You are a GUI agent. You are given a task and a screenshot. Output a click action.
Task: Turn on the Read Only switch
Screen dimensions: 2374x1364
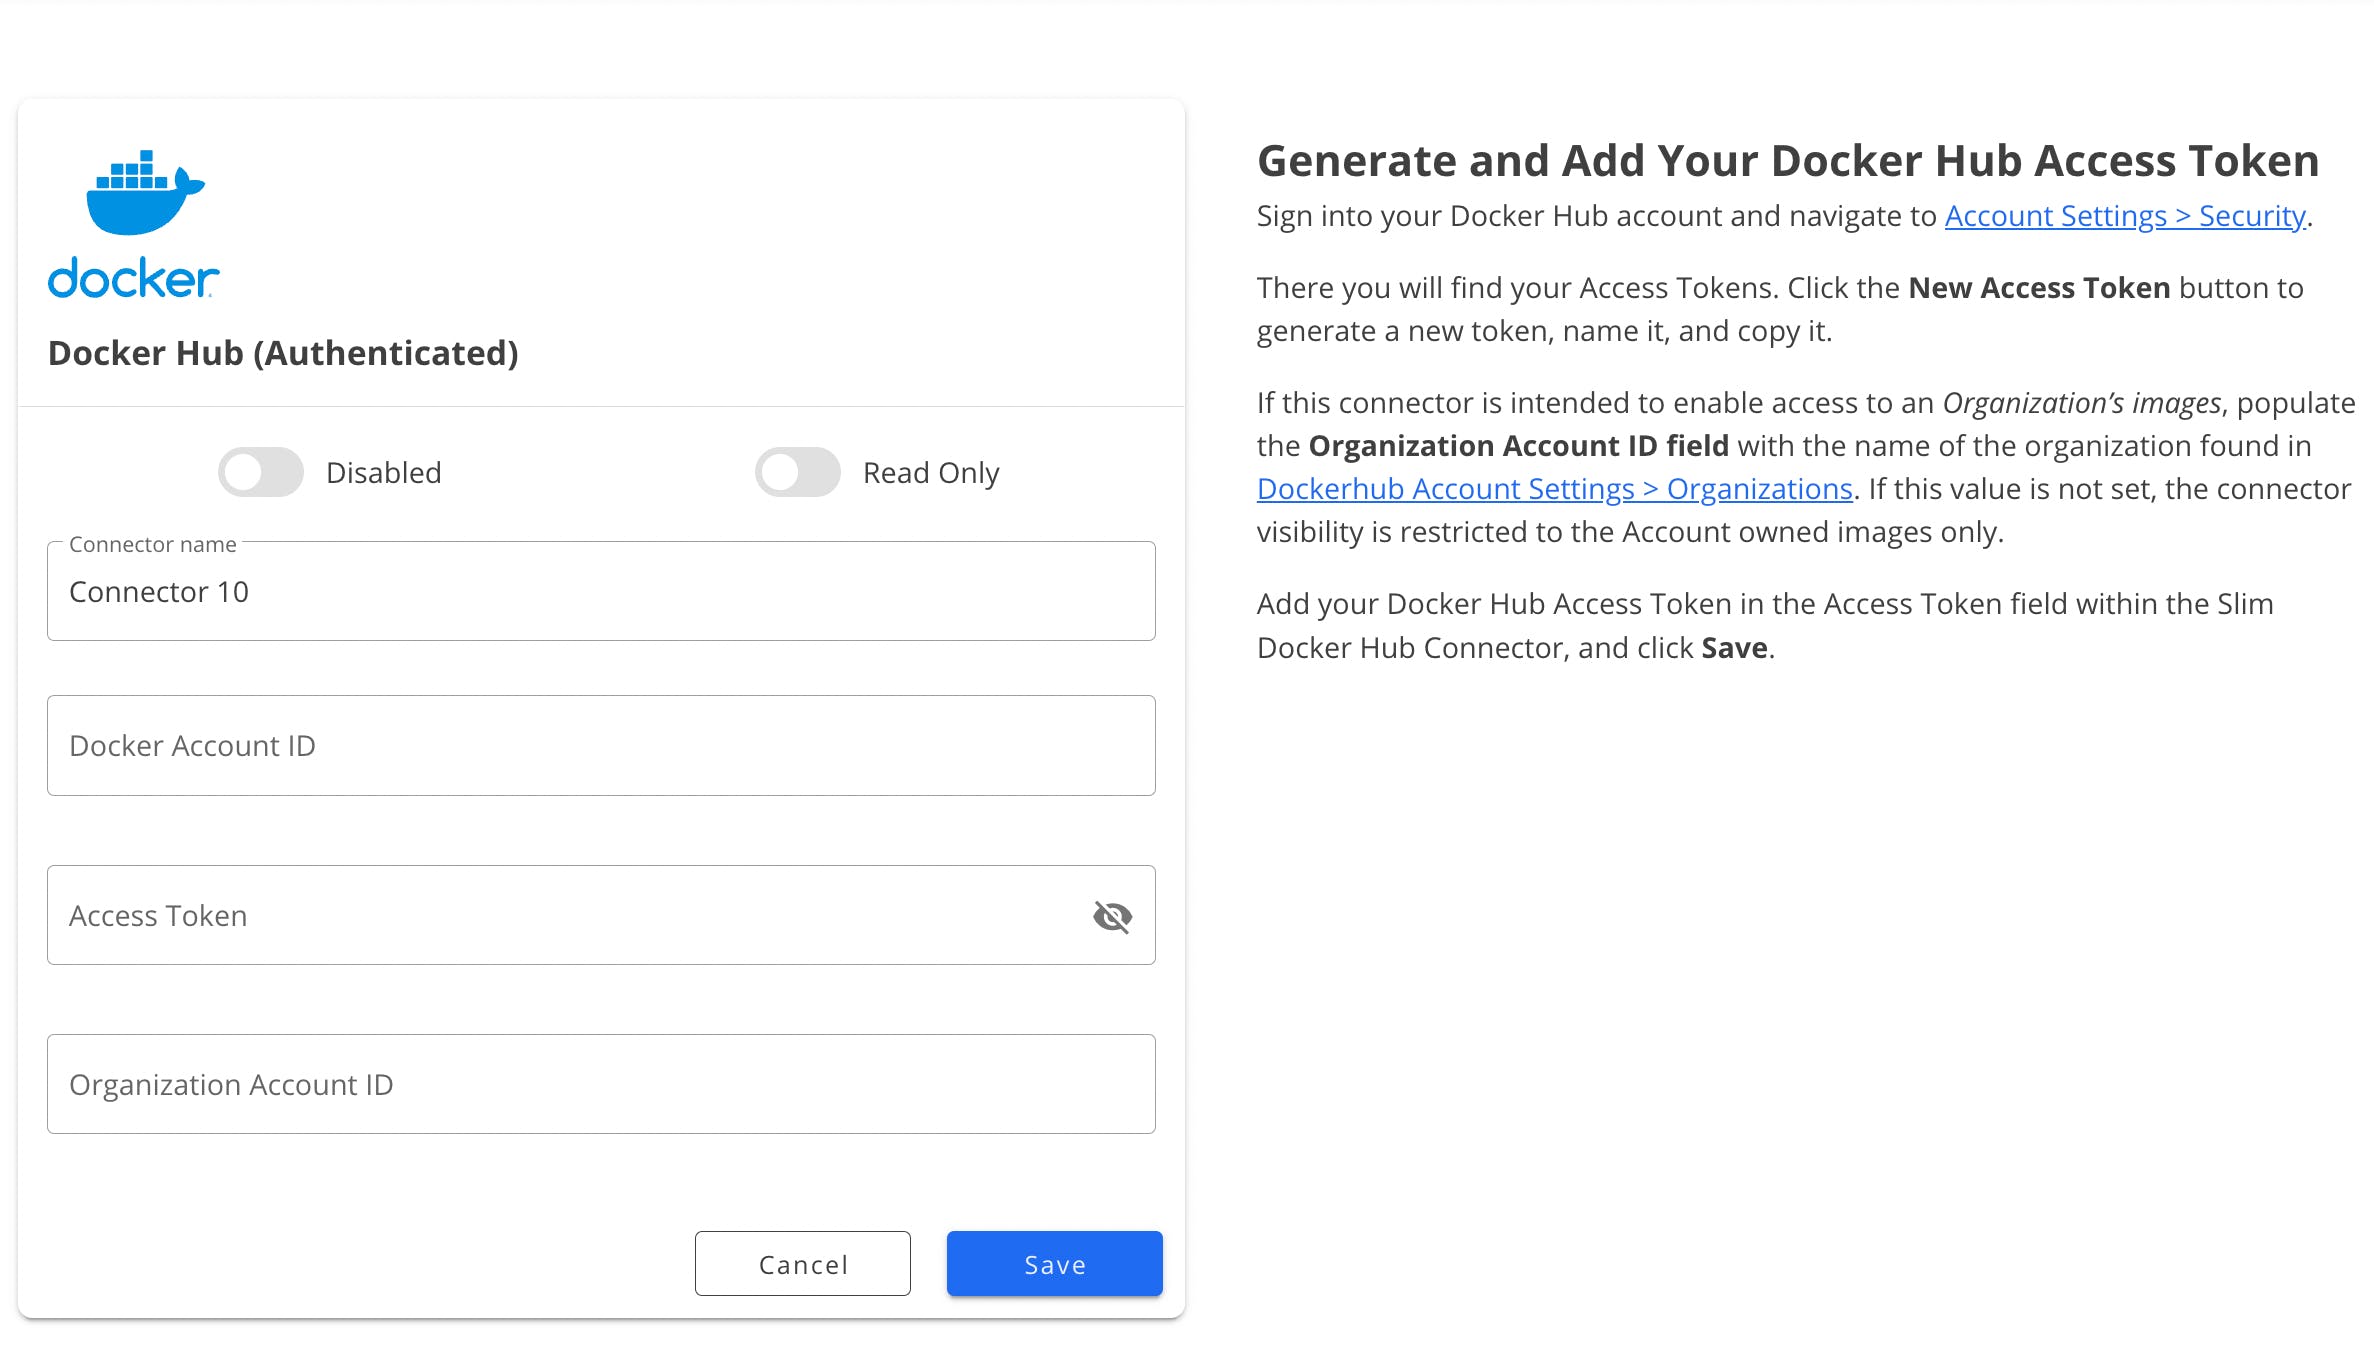click(x=797, y=472)
